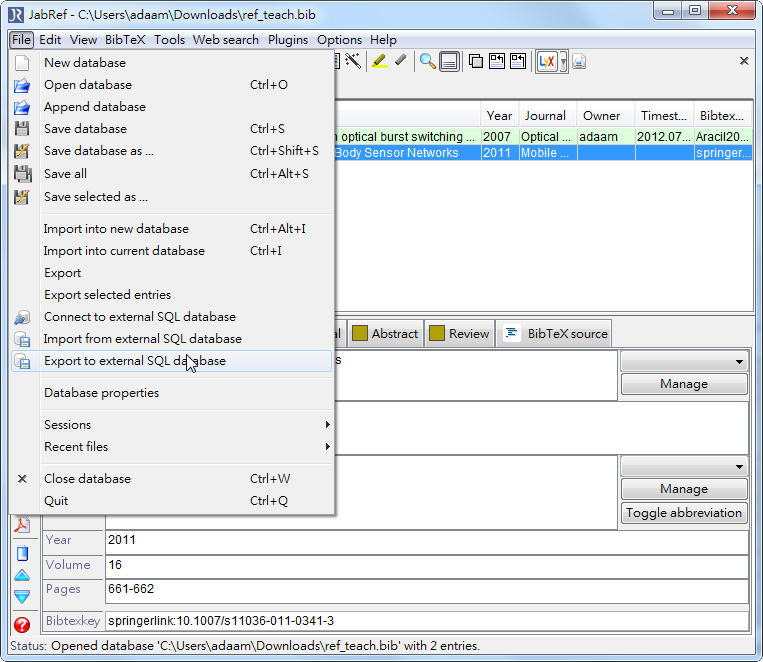
Task: Go to next entry blue down arrow
Action: [x=22, y=596]
